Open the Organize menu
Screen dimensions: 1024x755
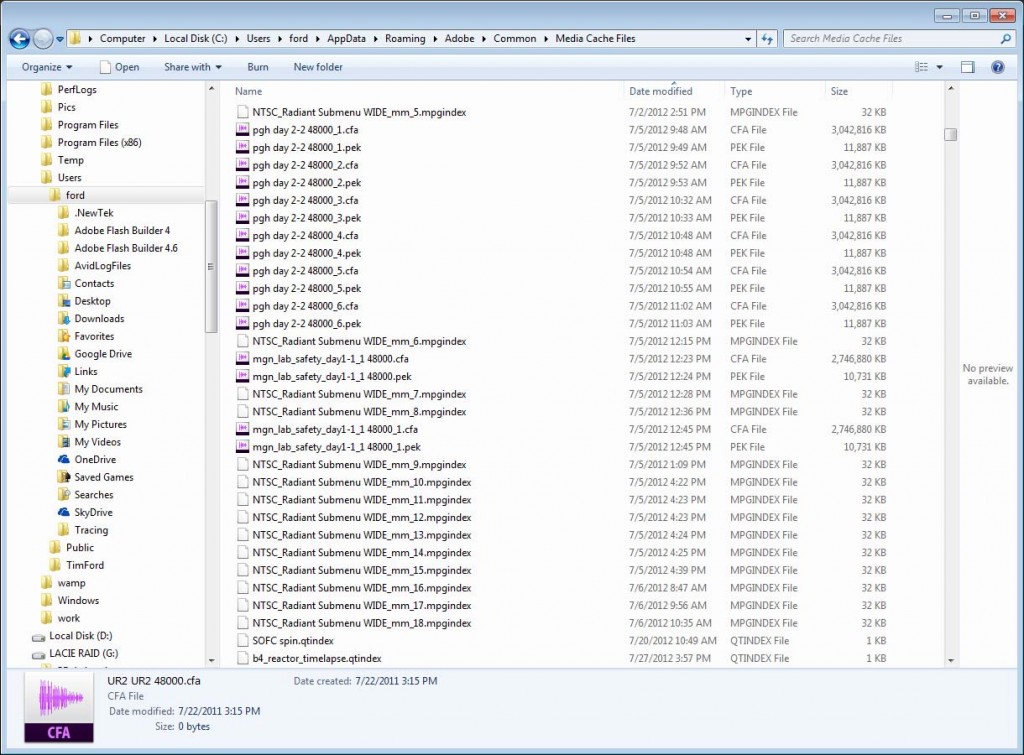[x=47, y=67]
